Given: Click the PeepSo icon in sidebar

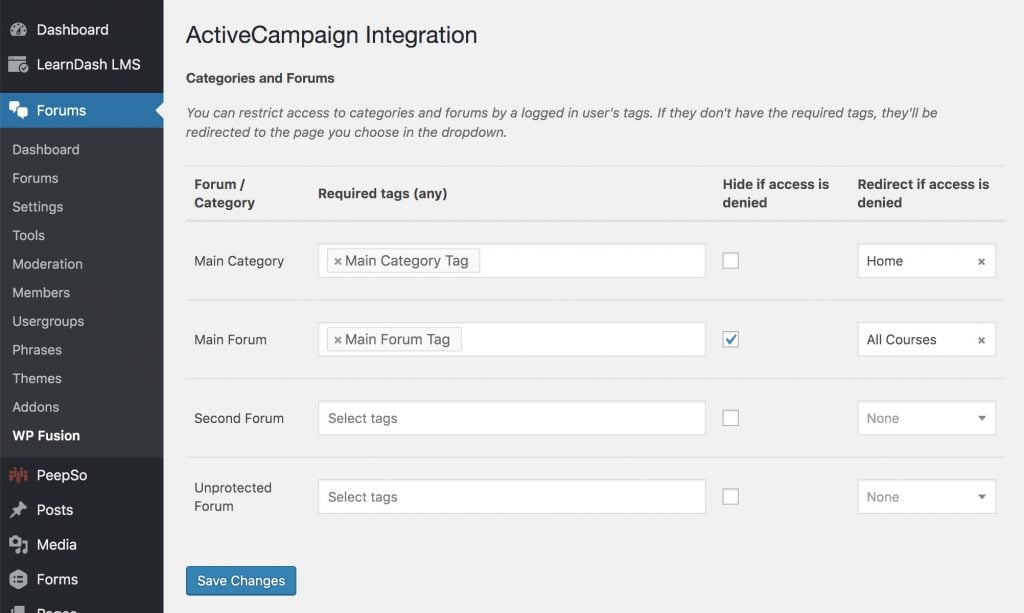Looking at the screenshot, I should click(x=18, y=475).
